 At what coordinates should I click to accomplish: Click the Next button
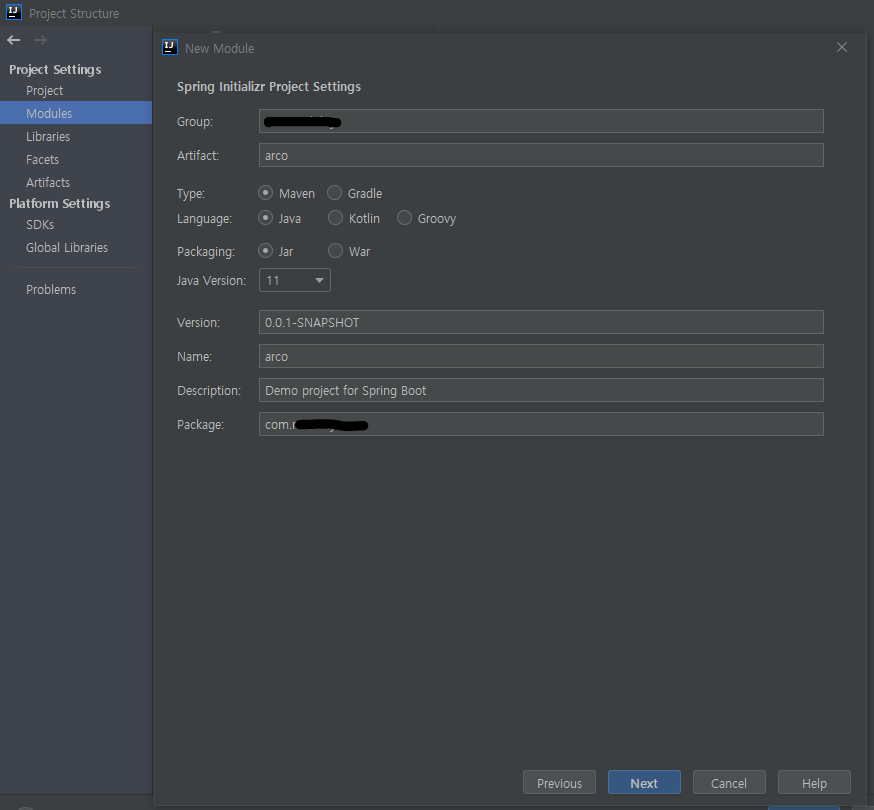point(644,783)
